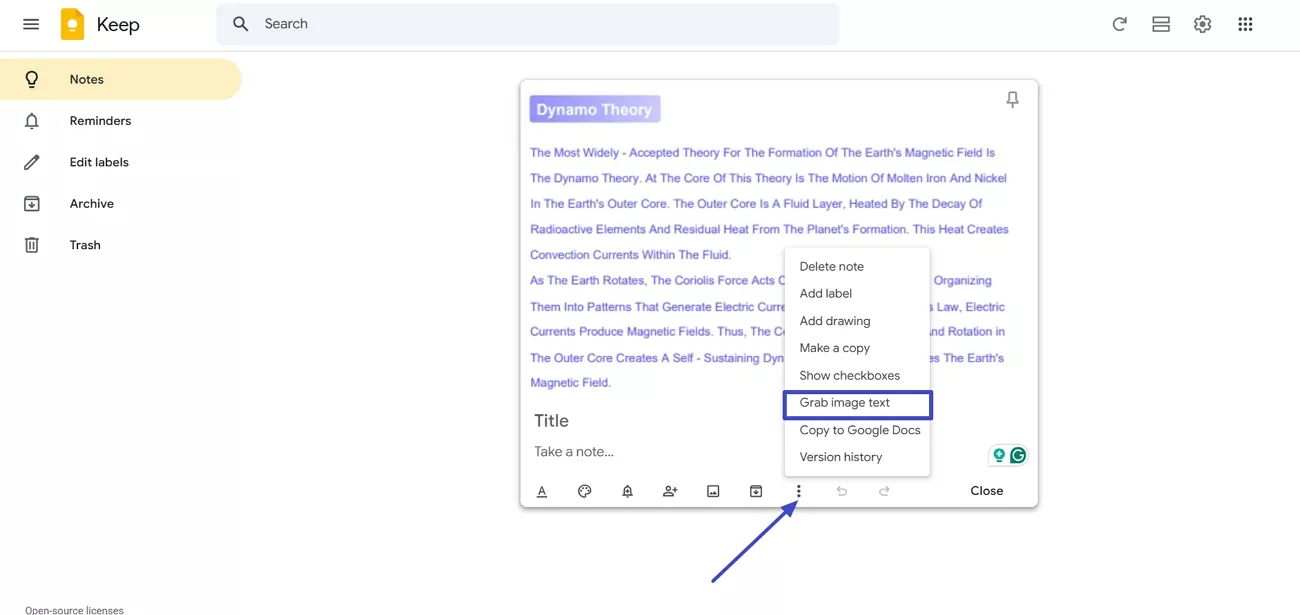Add a collaborator to the note
Viewport: 1300px width, 615px height.
670,491
